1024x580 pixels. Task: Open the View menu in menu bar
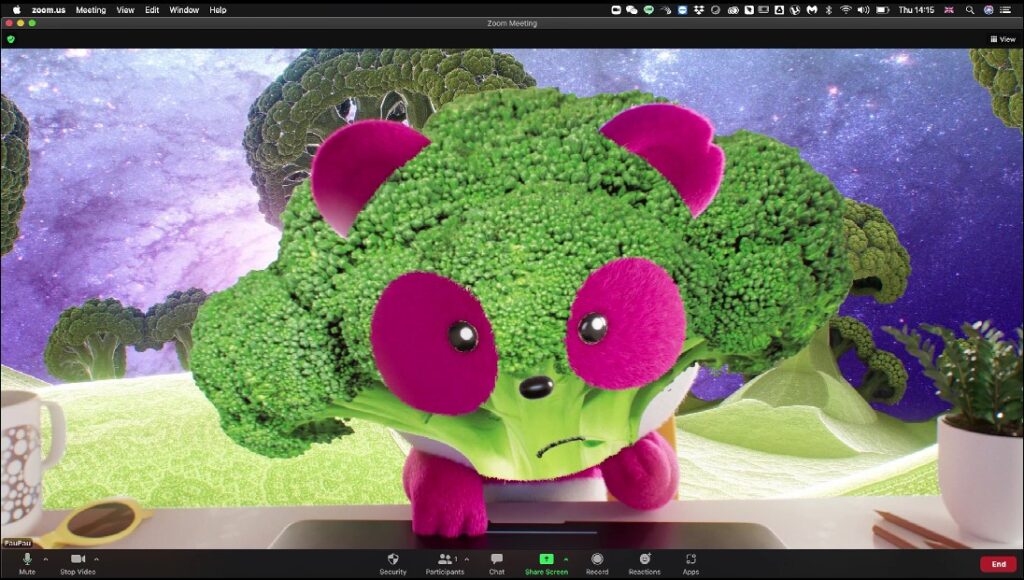pos(125,10)
